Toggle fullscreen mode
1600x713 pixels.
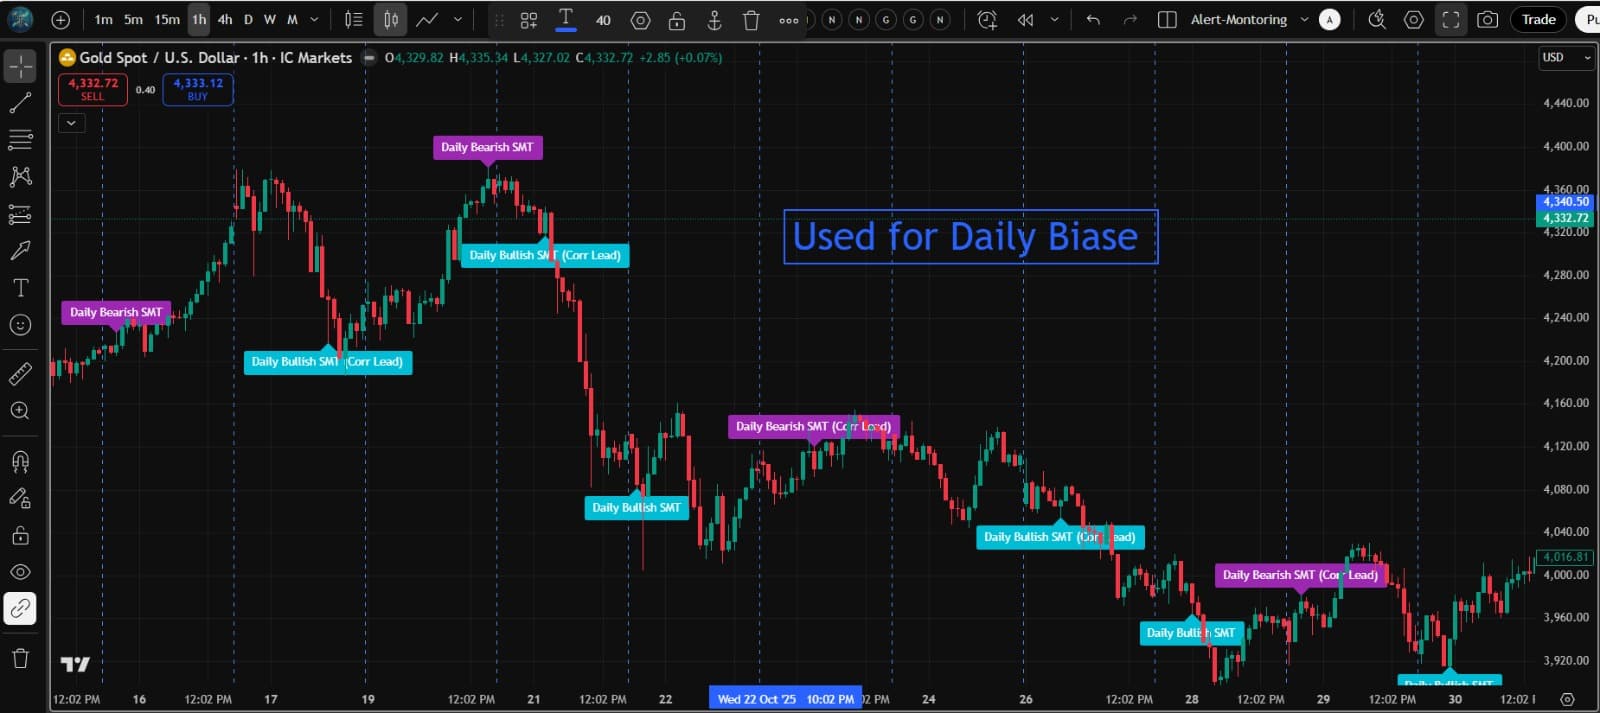click(1451, 19)
